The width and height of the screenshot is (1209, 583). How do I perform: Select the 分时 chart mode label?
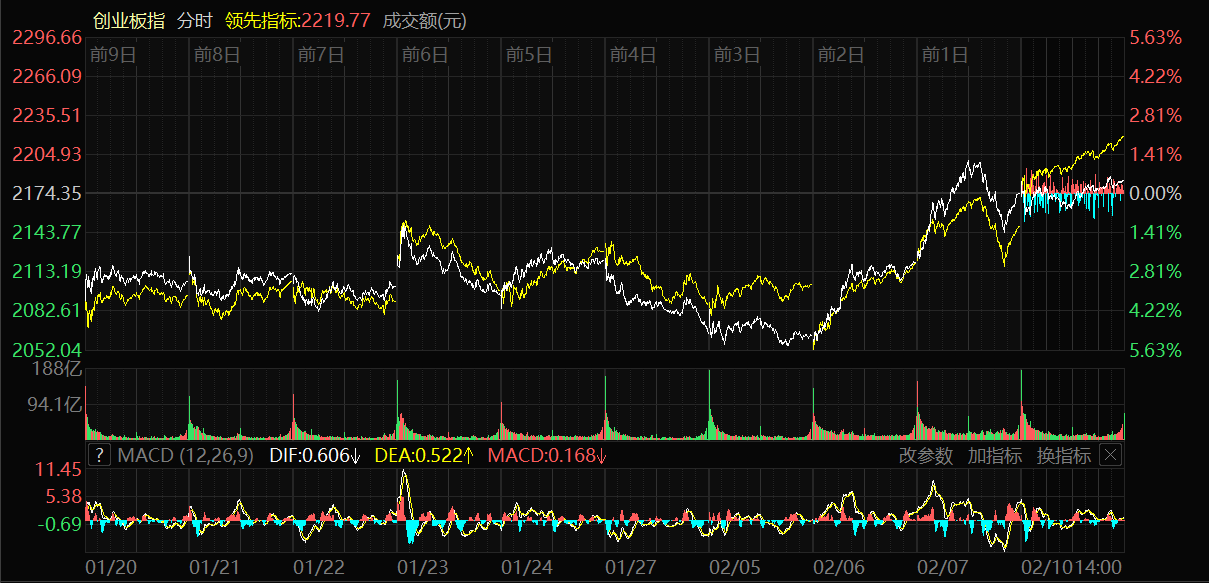(x=195, y=20)
